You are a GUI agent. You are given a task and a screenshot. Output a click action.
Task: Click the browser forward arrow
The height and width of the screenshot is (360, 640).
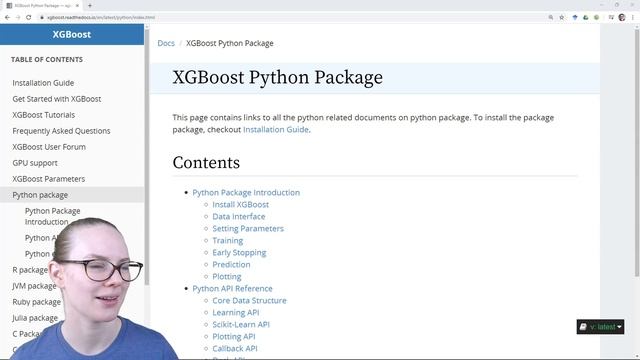(18, 18)
